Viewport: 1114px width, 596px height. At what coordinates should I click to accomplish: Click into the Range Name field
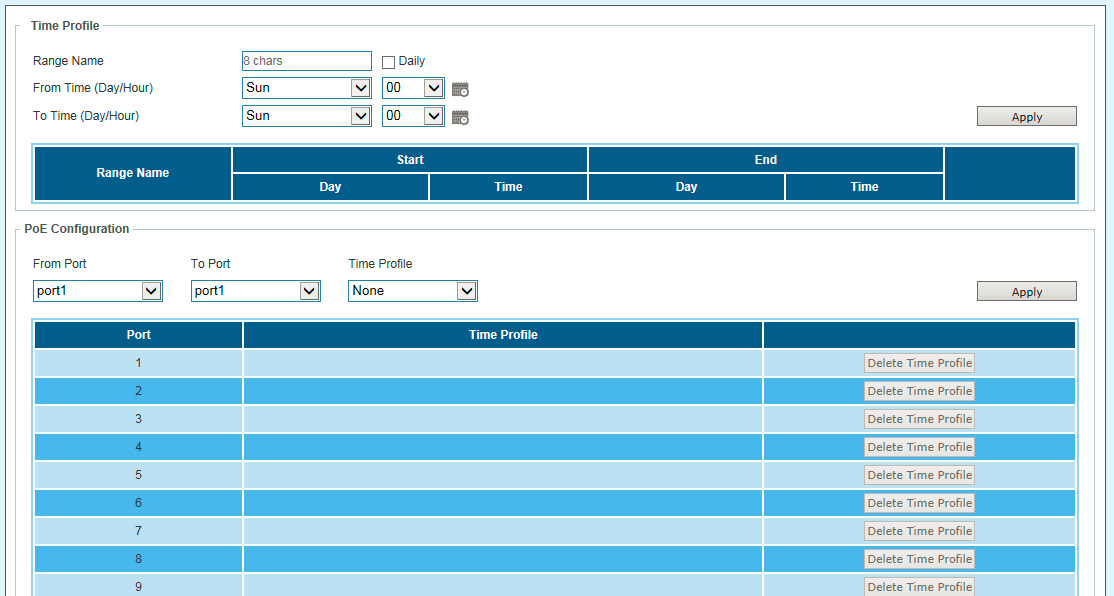(x=306, y=61)
